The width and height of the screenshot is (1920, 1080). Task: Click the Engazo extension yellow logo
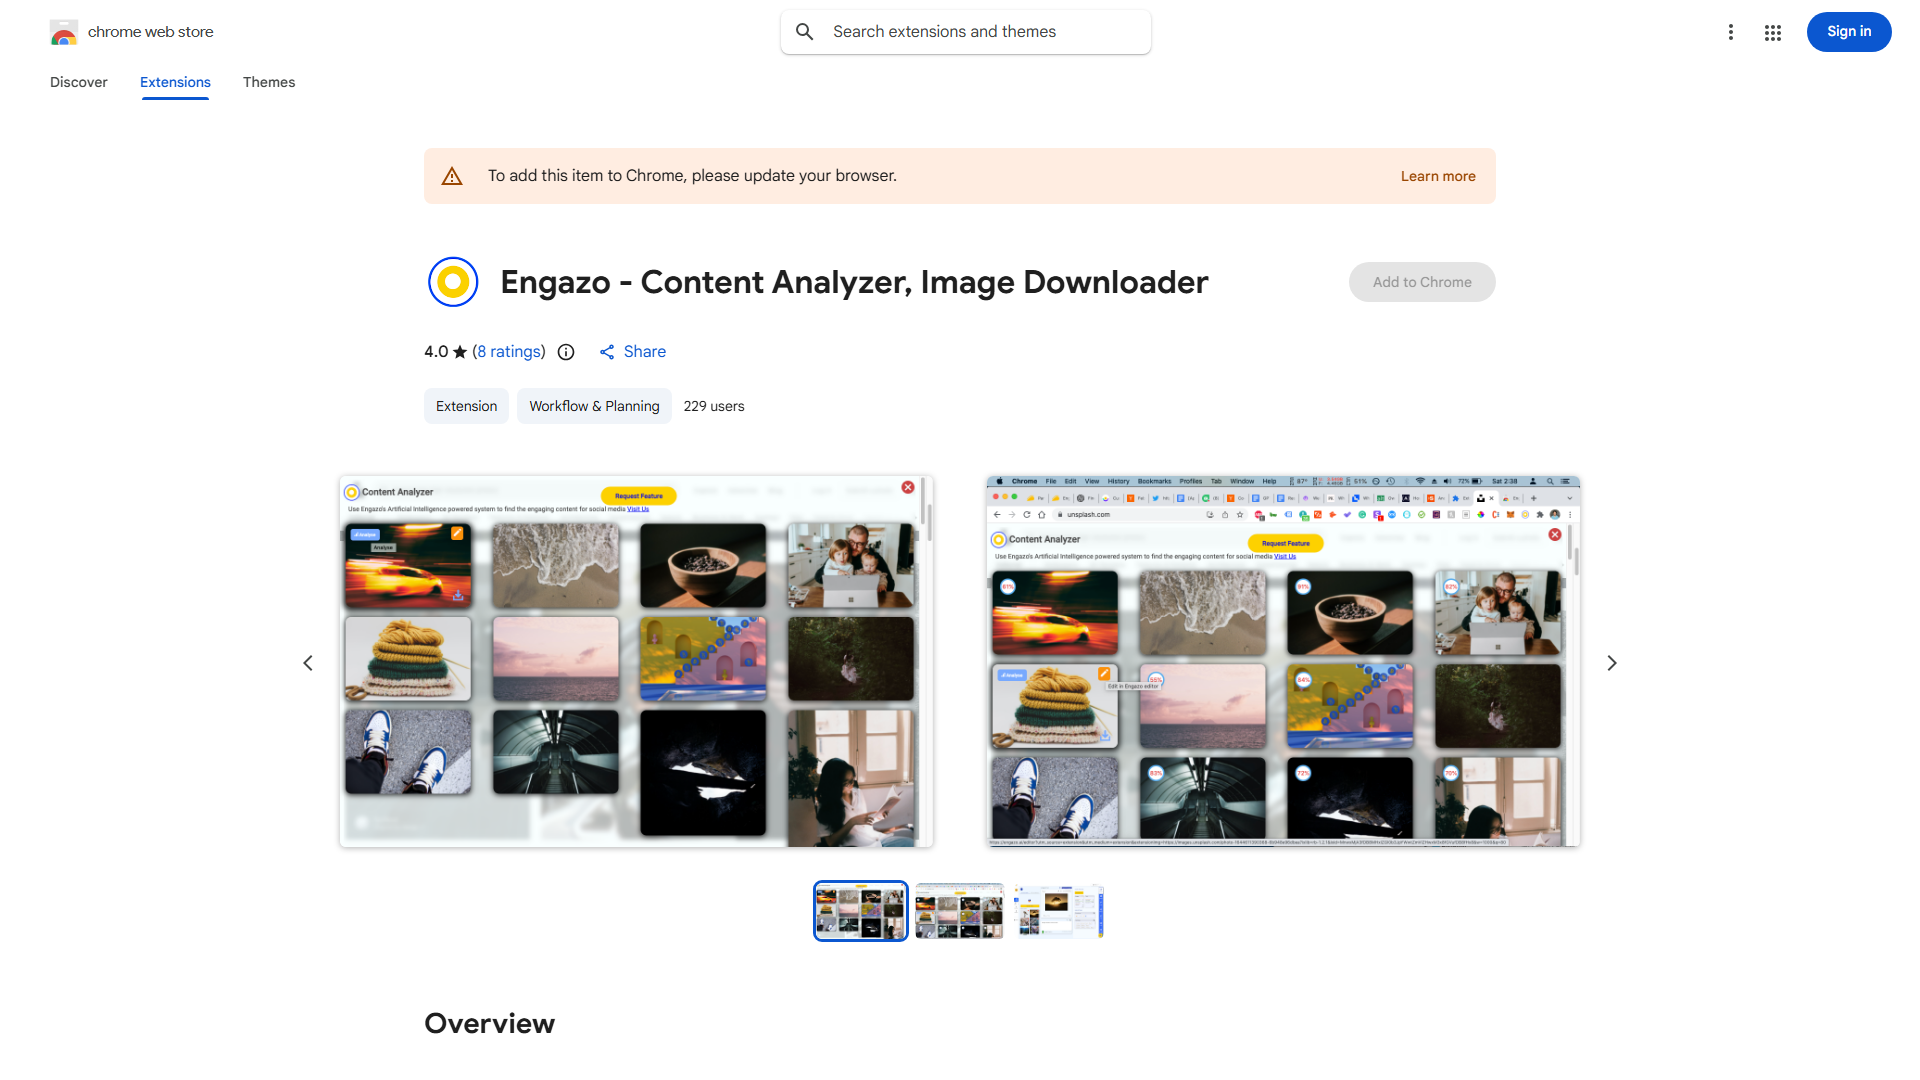coord(453,281)
